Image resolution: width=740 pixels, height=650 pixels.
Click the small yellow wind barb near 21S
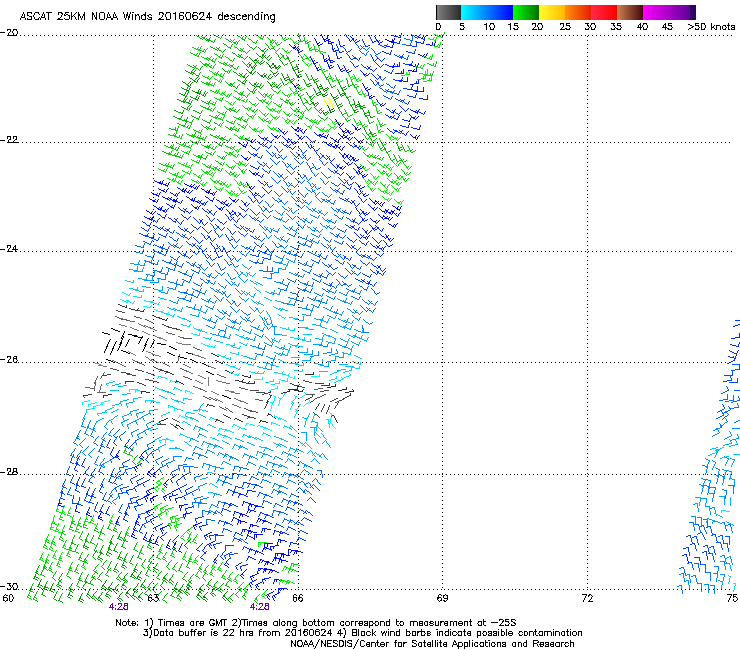coord(329,102)
